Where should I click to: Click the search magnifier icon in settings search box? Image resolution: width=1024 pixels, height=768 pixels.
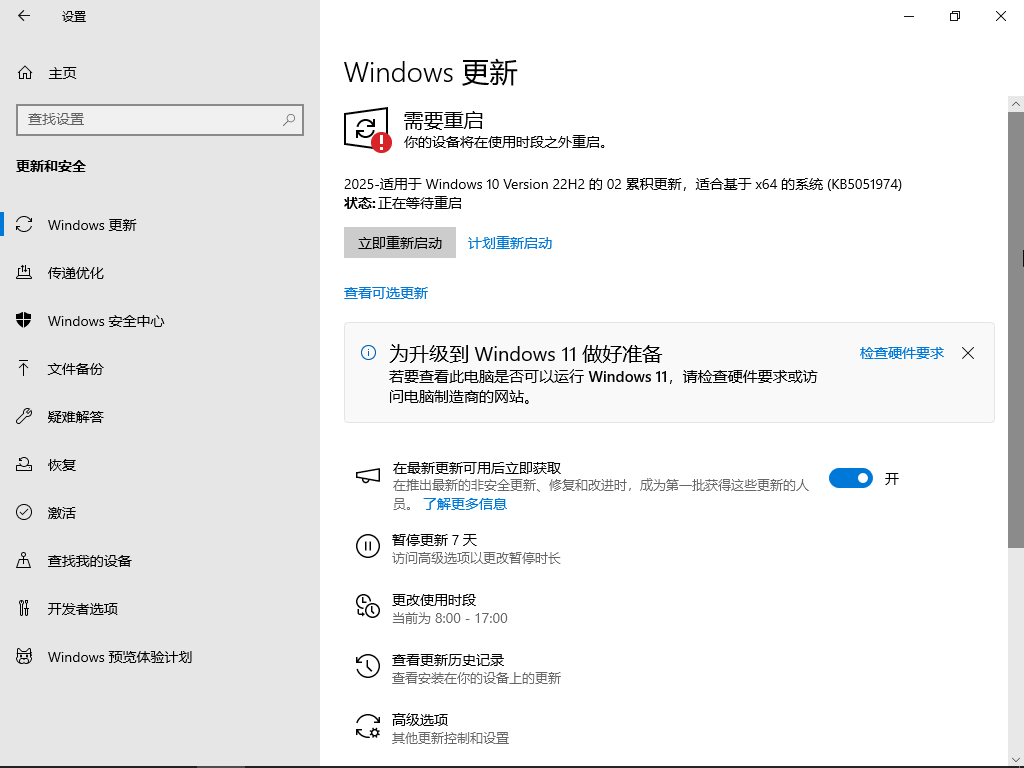[289, 119]
